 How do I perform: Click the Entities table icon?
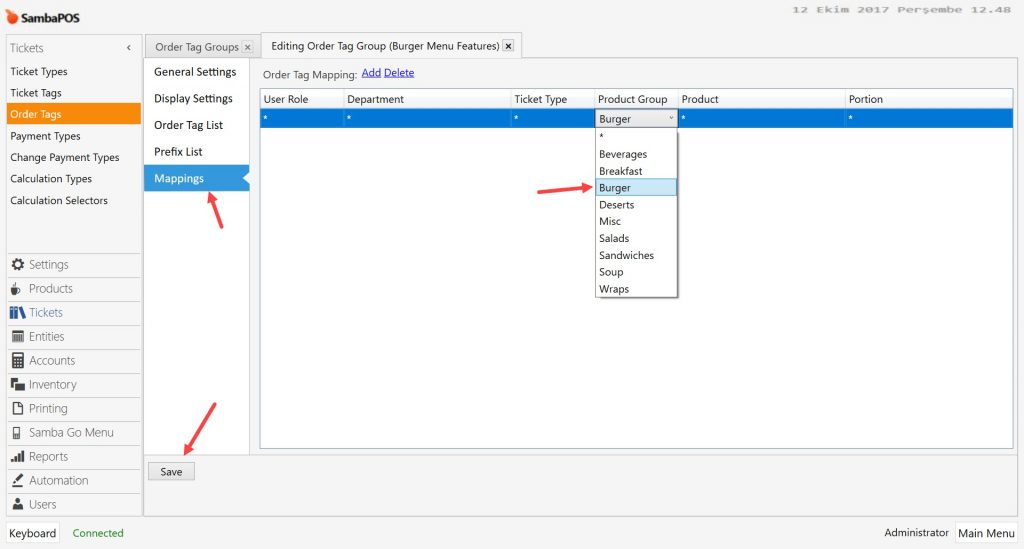[18, 337]
